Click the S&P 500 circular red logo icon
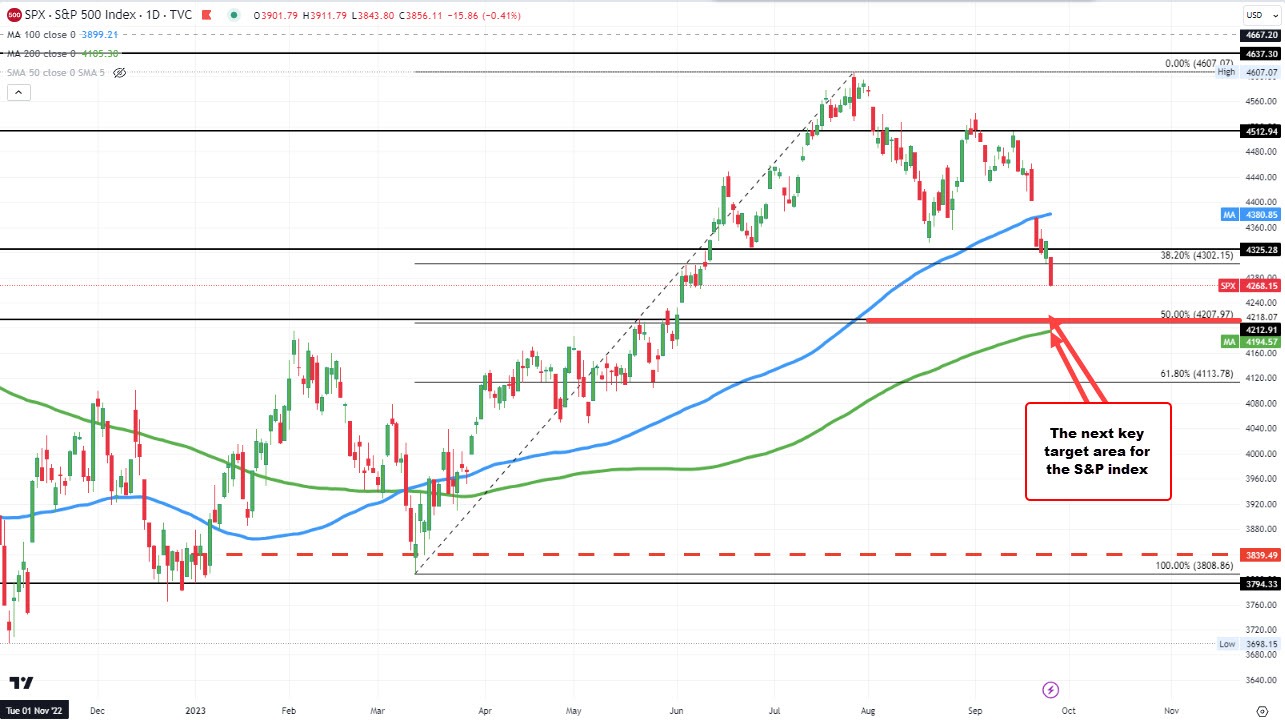 click(x=14, y=15)
